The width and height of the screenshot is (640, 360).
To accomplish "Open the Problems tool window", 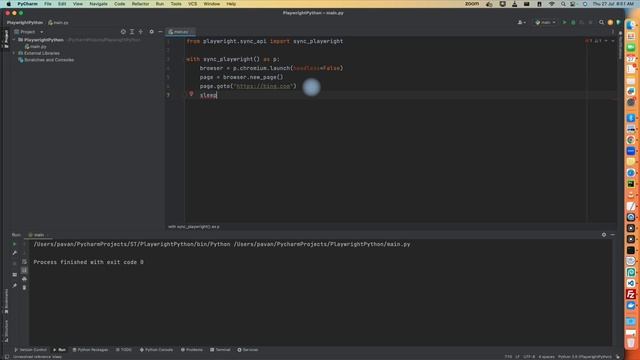I will coord(191,350).
